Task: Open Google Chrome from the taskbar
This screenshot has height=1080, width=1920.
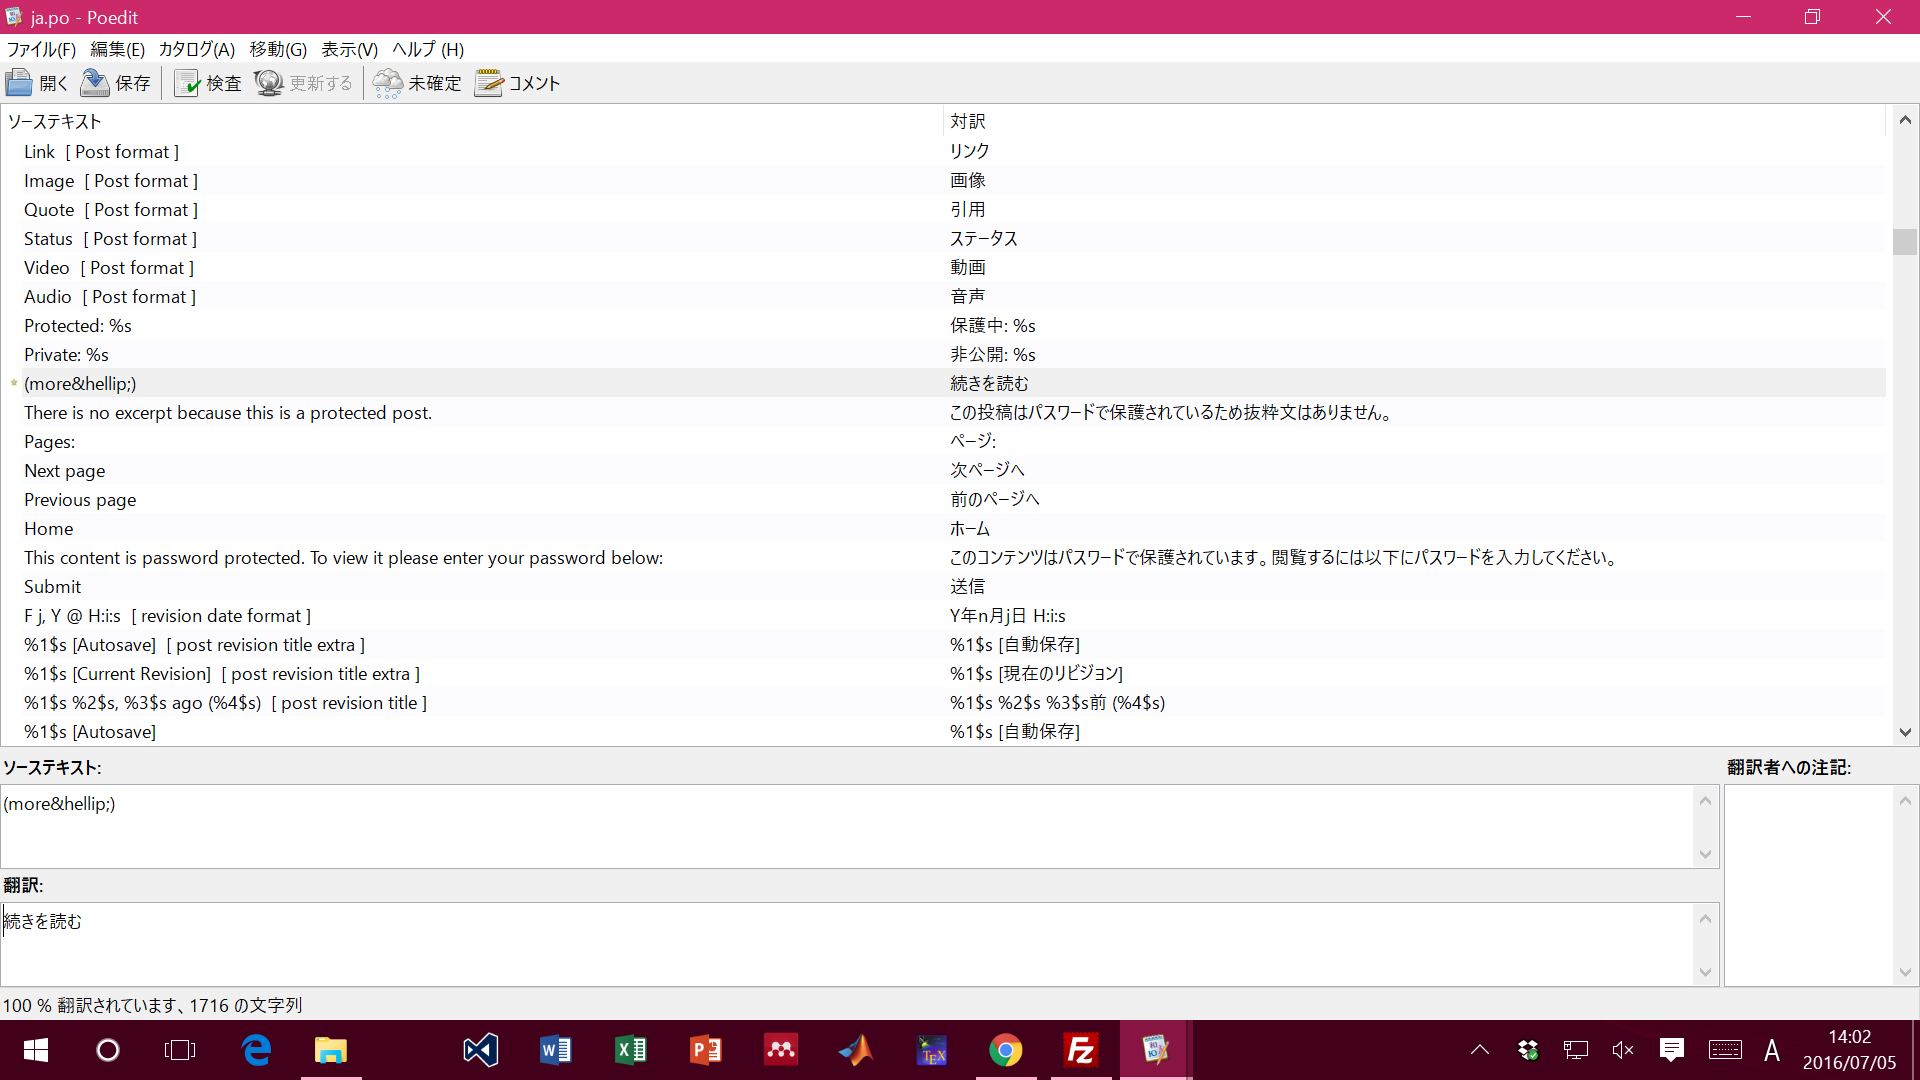Action: coord(1006,1050)
